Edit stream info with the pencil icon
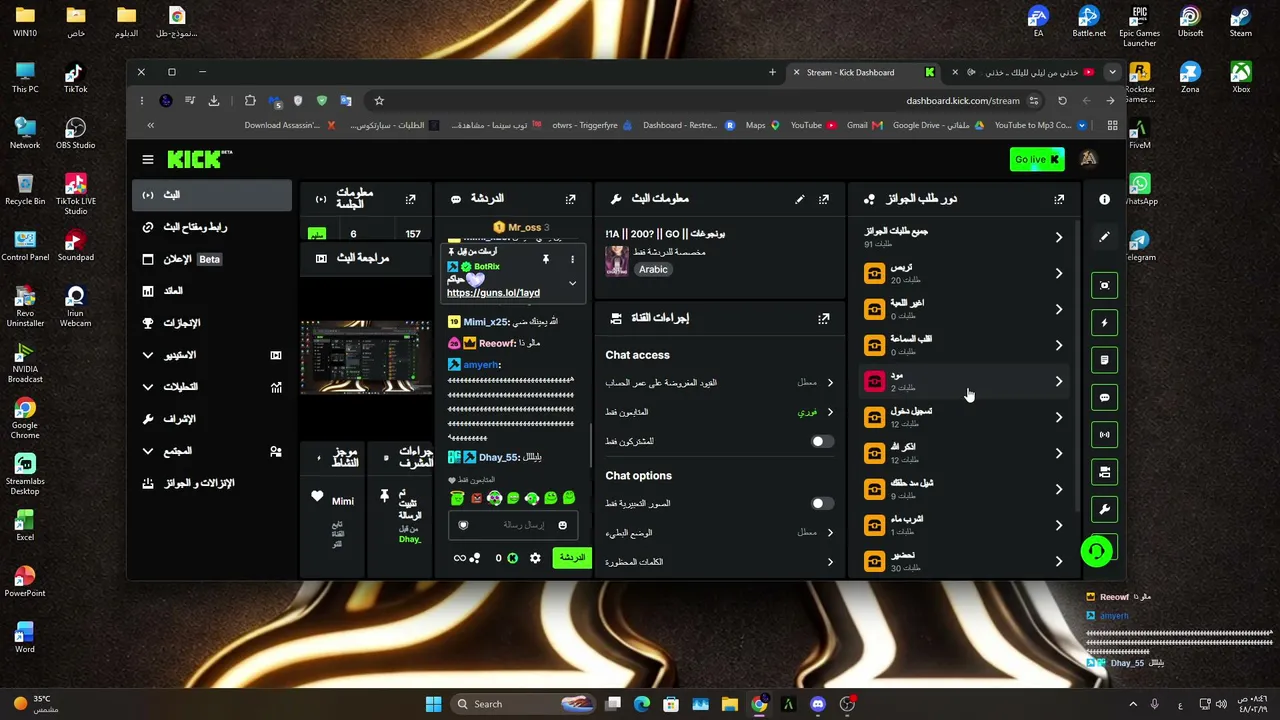This screenshot has height=720, width=1280. pos(799,199)
